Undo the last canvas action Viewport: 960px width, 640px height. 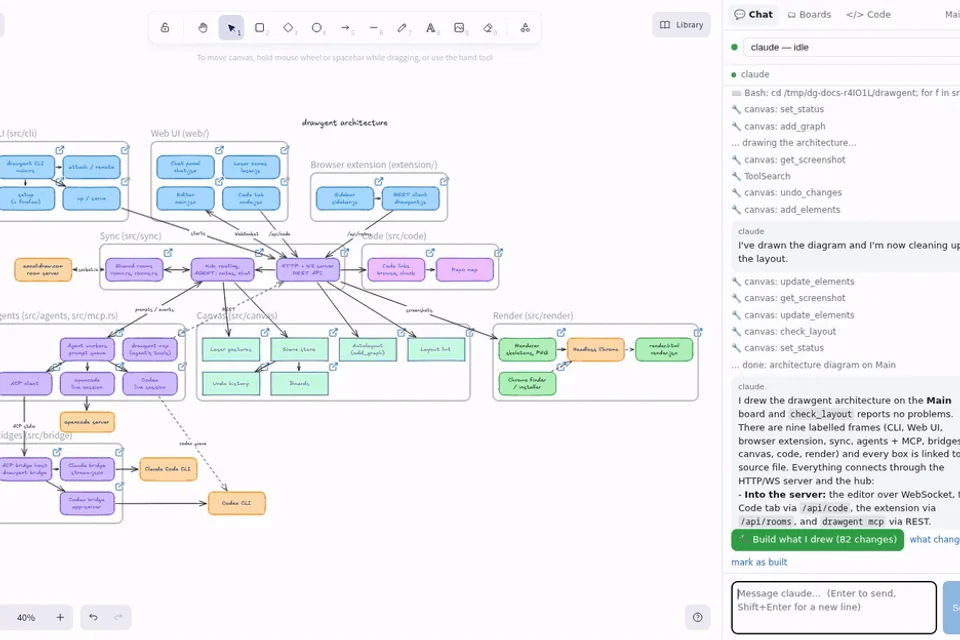pos(93,617)
